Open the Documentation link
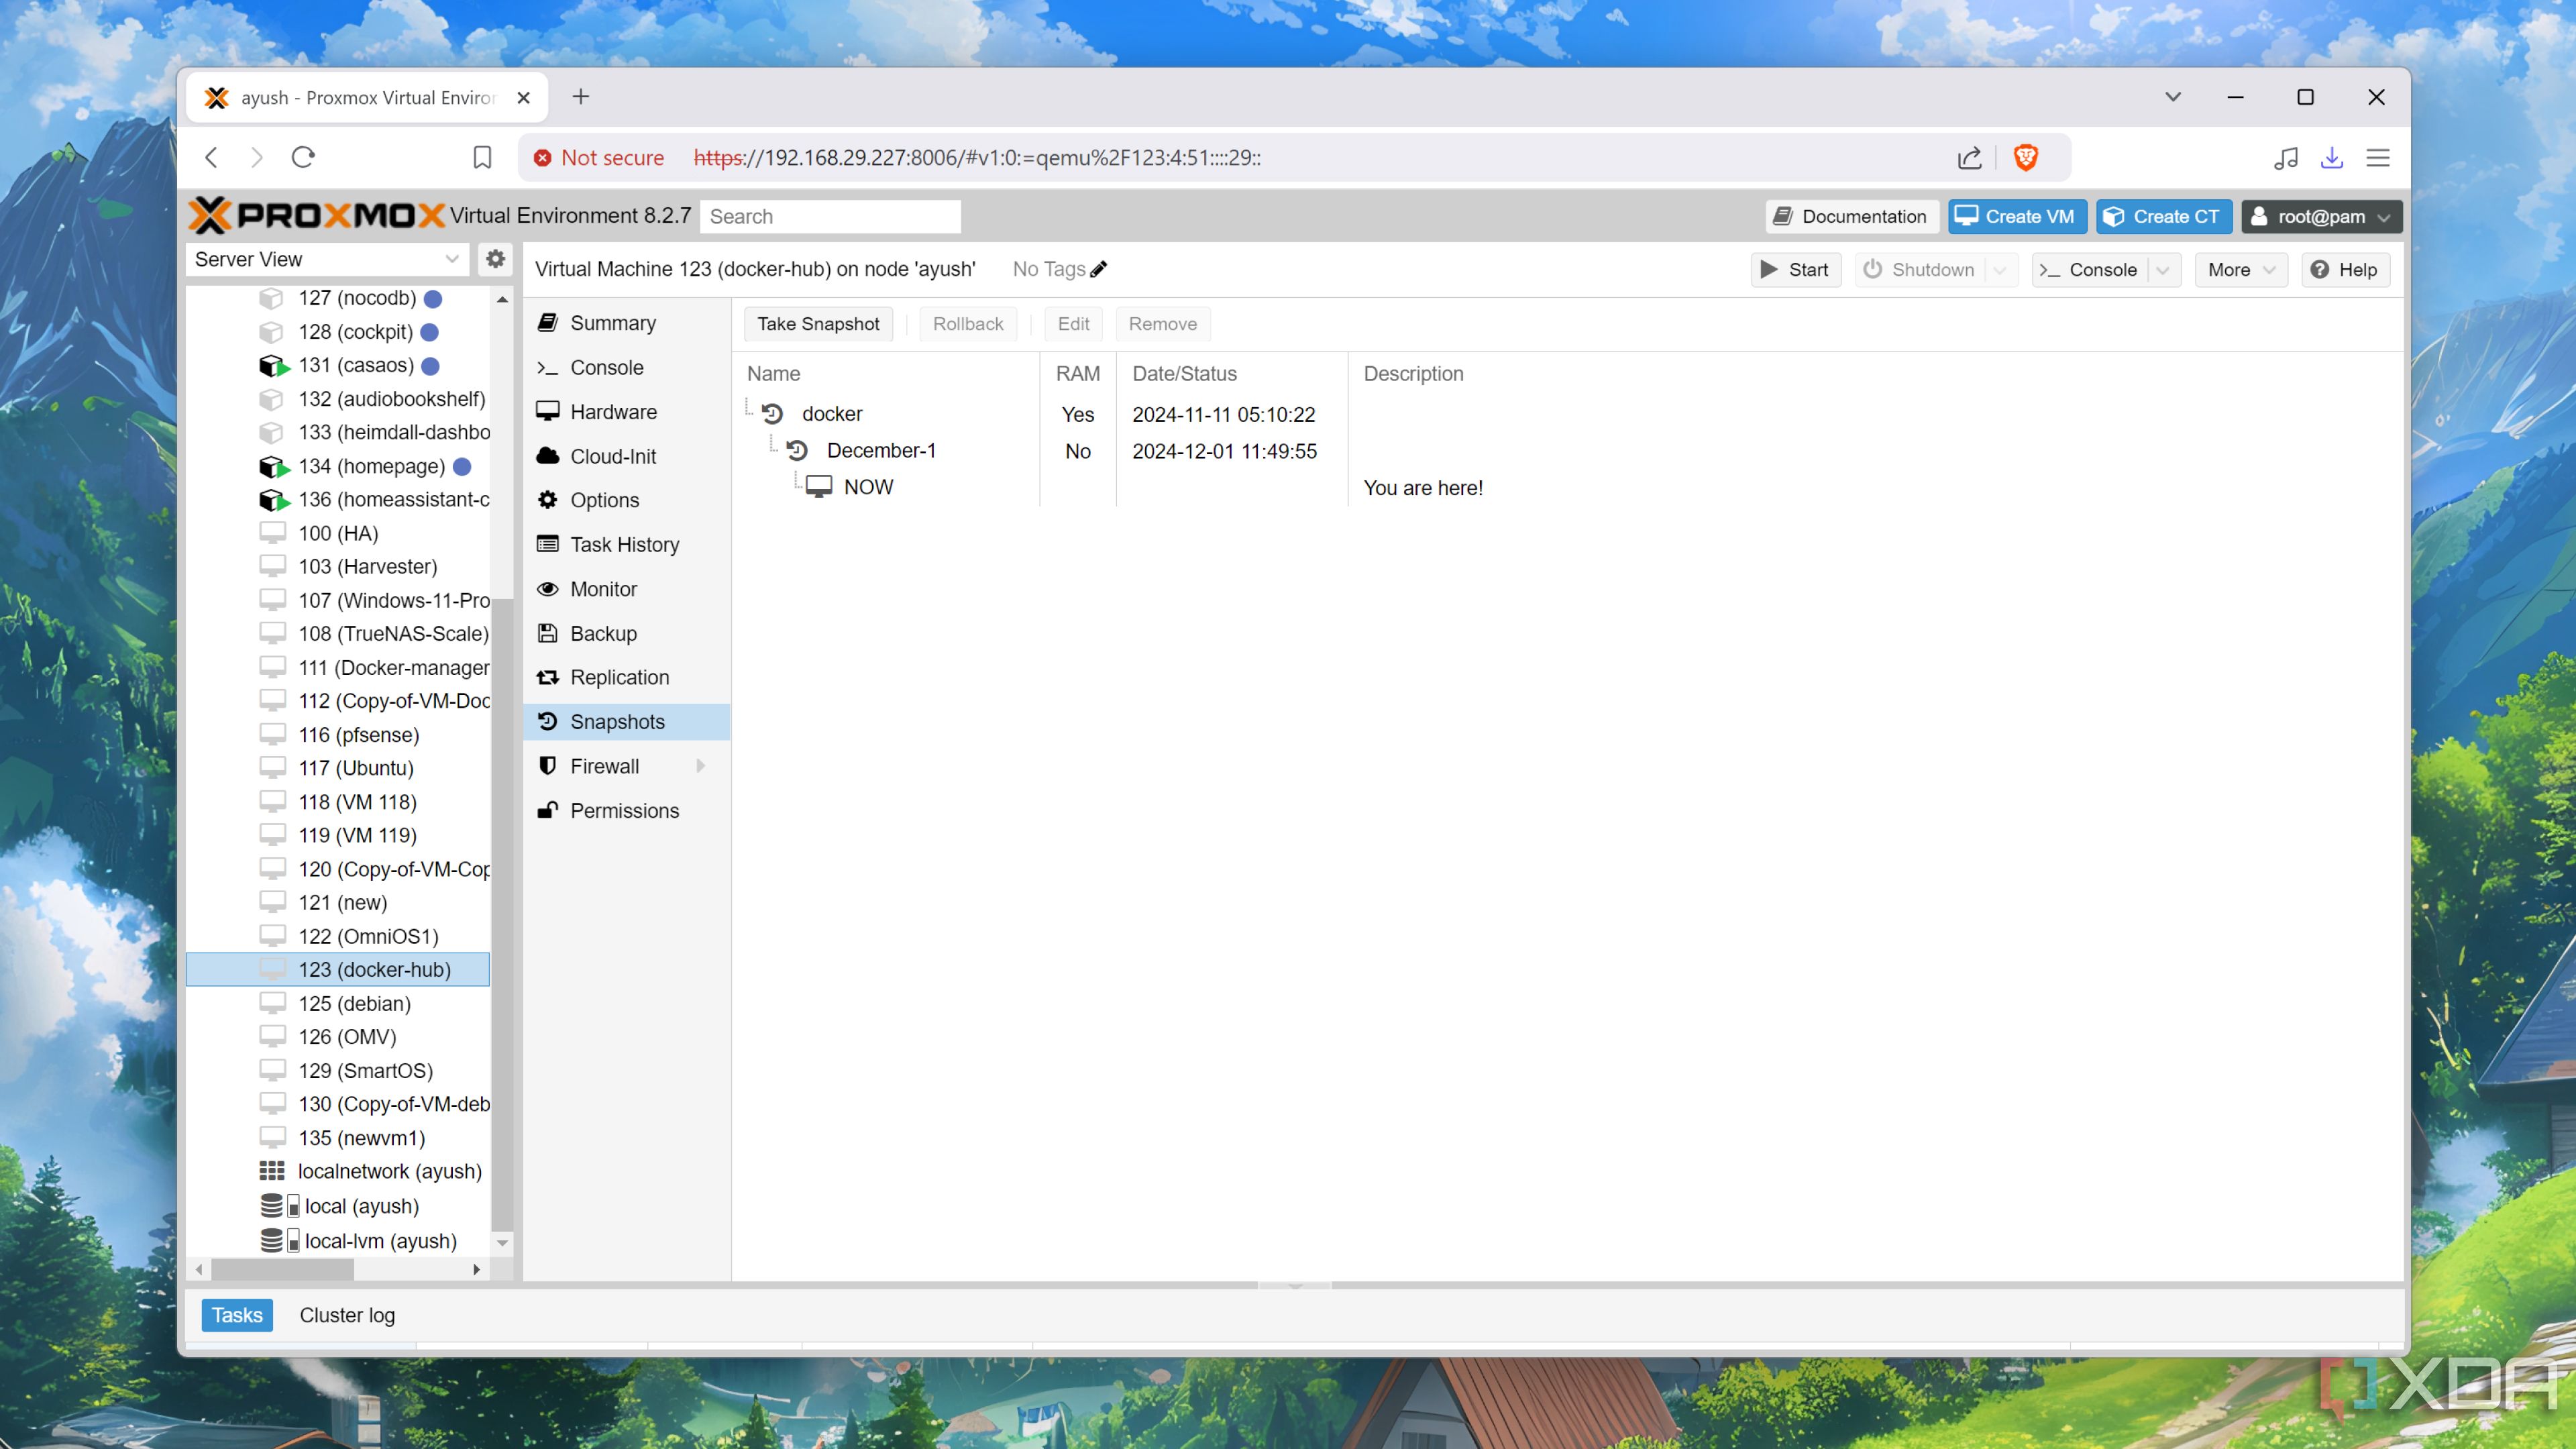This screenshot has width=2576, height=1449. tap(1851, 216)
